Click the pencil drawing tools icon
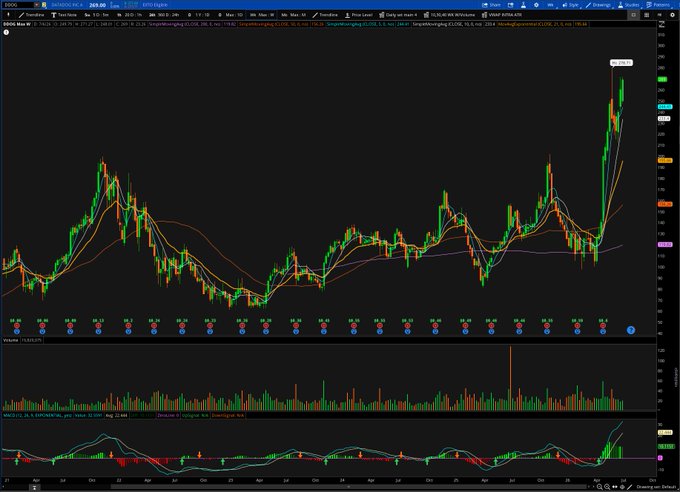Screen dimensions: 680x492 coord(630,487)
